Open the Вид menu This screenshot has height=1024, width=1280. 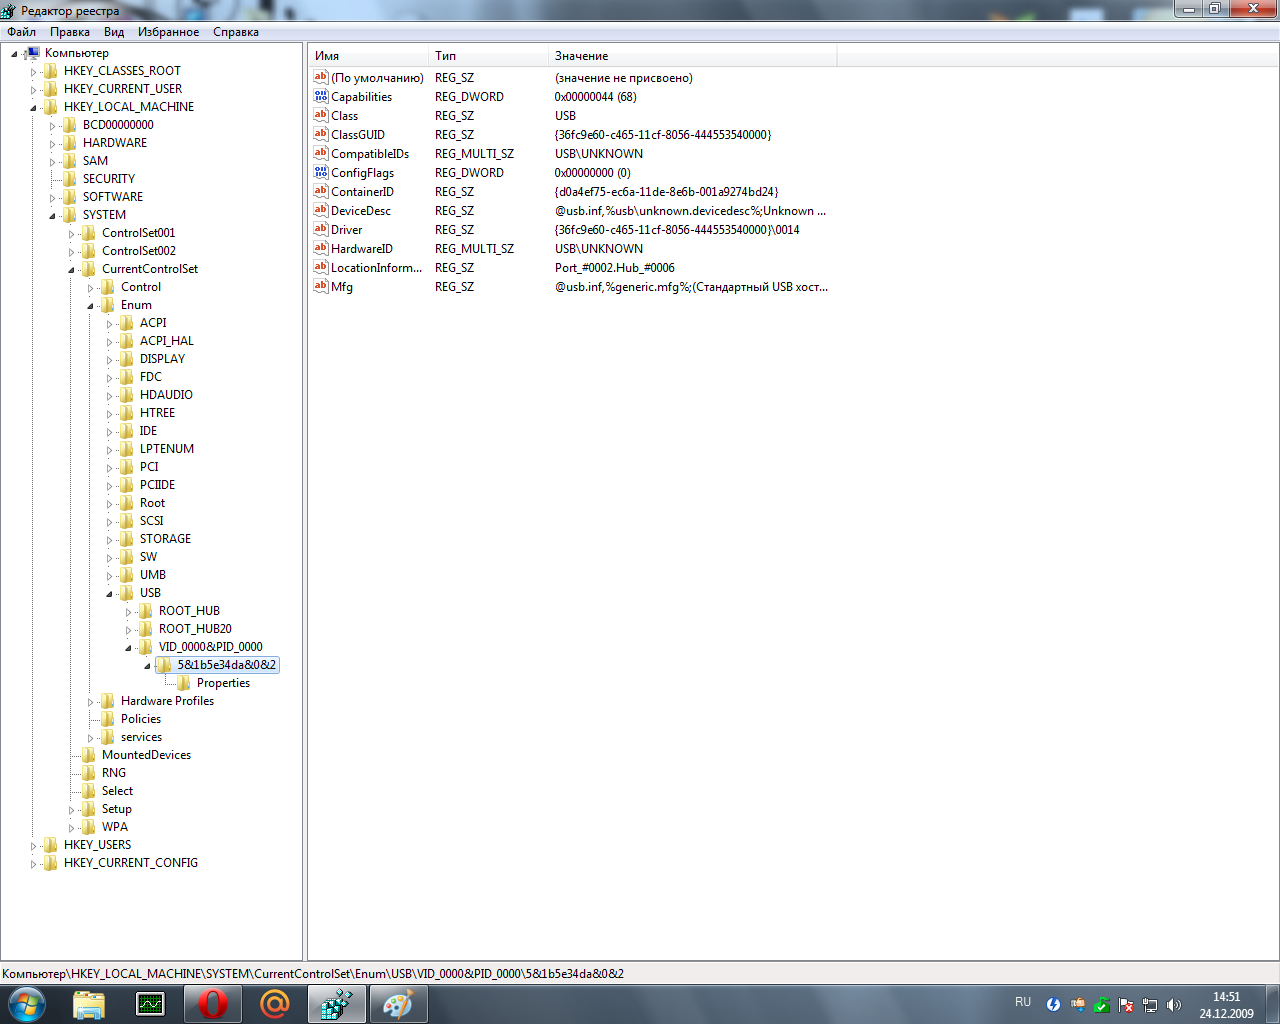pos(114,32)
